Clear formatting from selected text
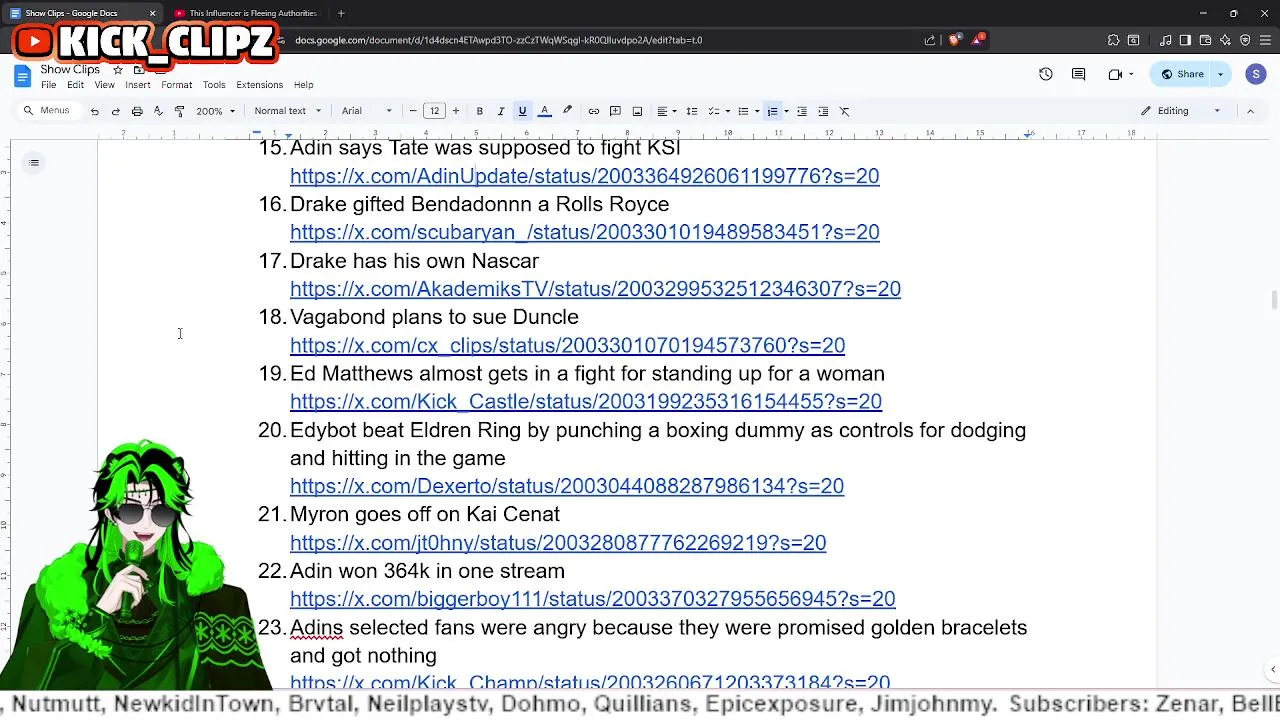1280x720 pixels. click(845, 111)
